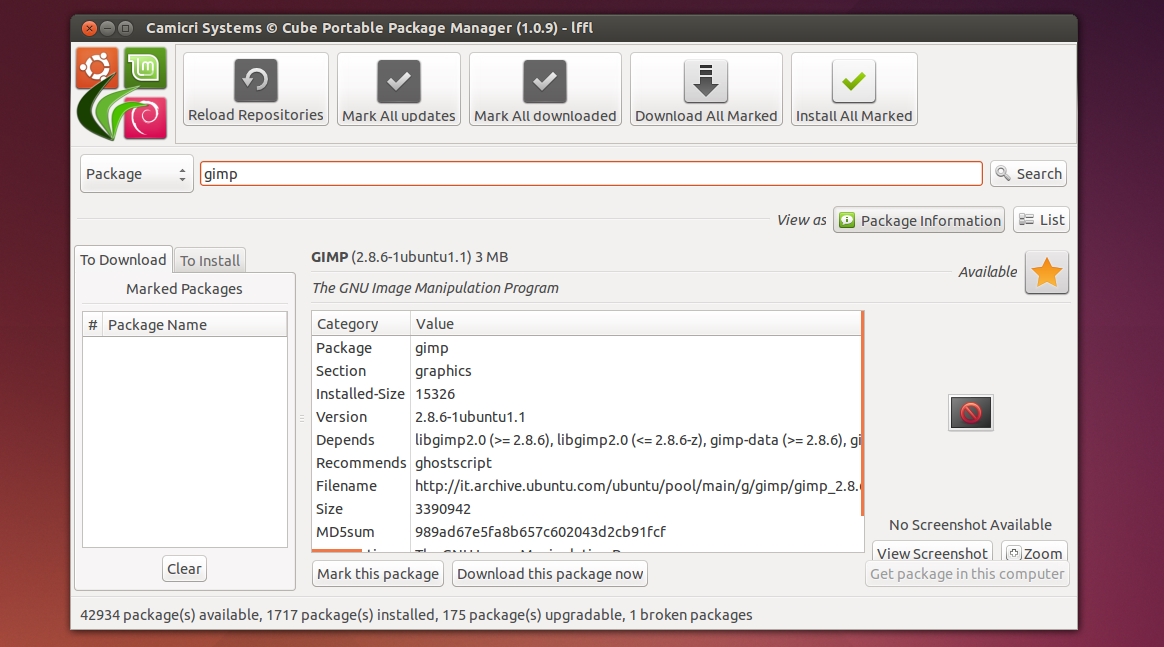The image size is (1164, 647).
Task: Click the Reload Repositories toolbar button
Action: [x=255, y=89]
